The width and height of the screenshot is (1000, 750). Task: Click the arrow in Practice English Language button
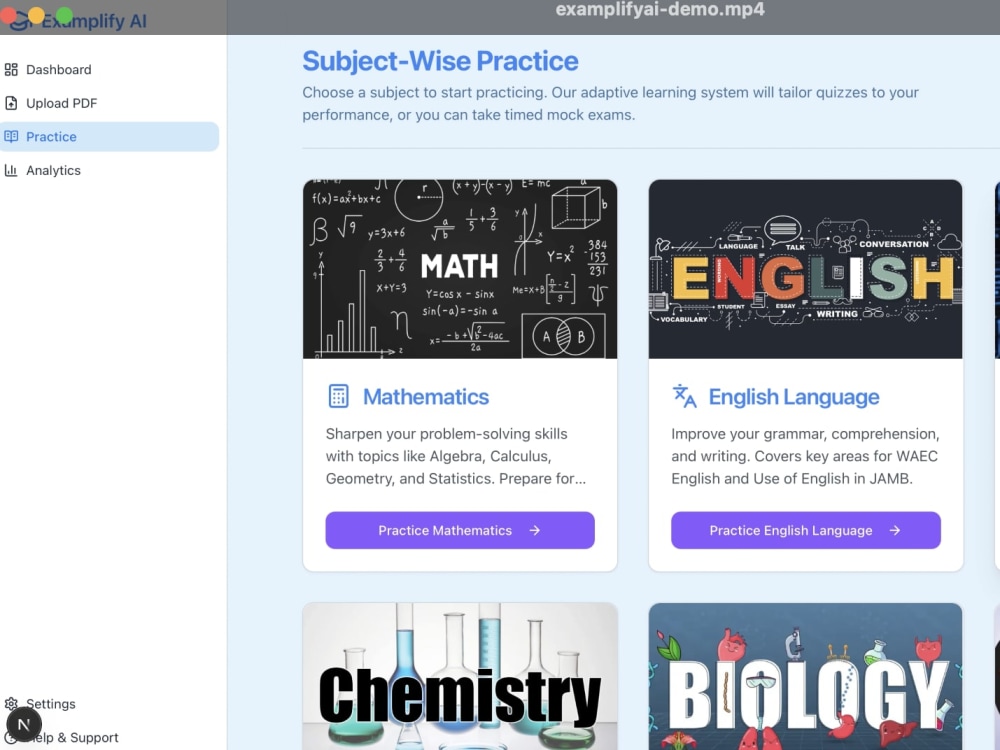tap(895, 531)
